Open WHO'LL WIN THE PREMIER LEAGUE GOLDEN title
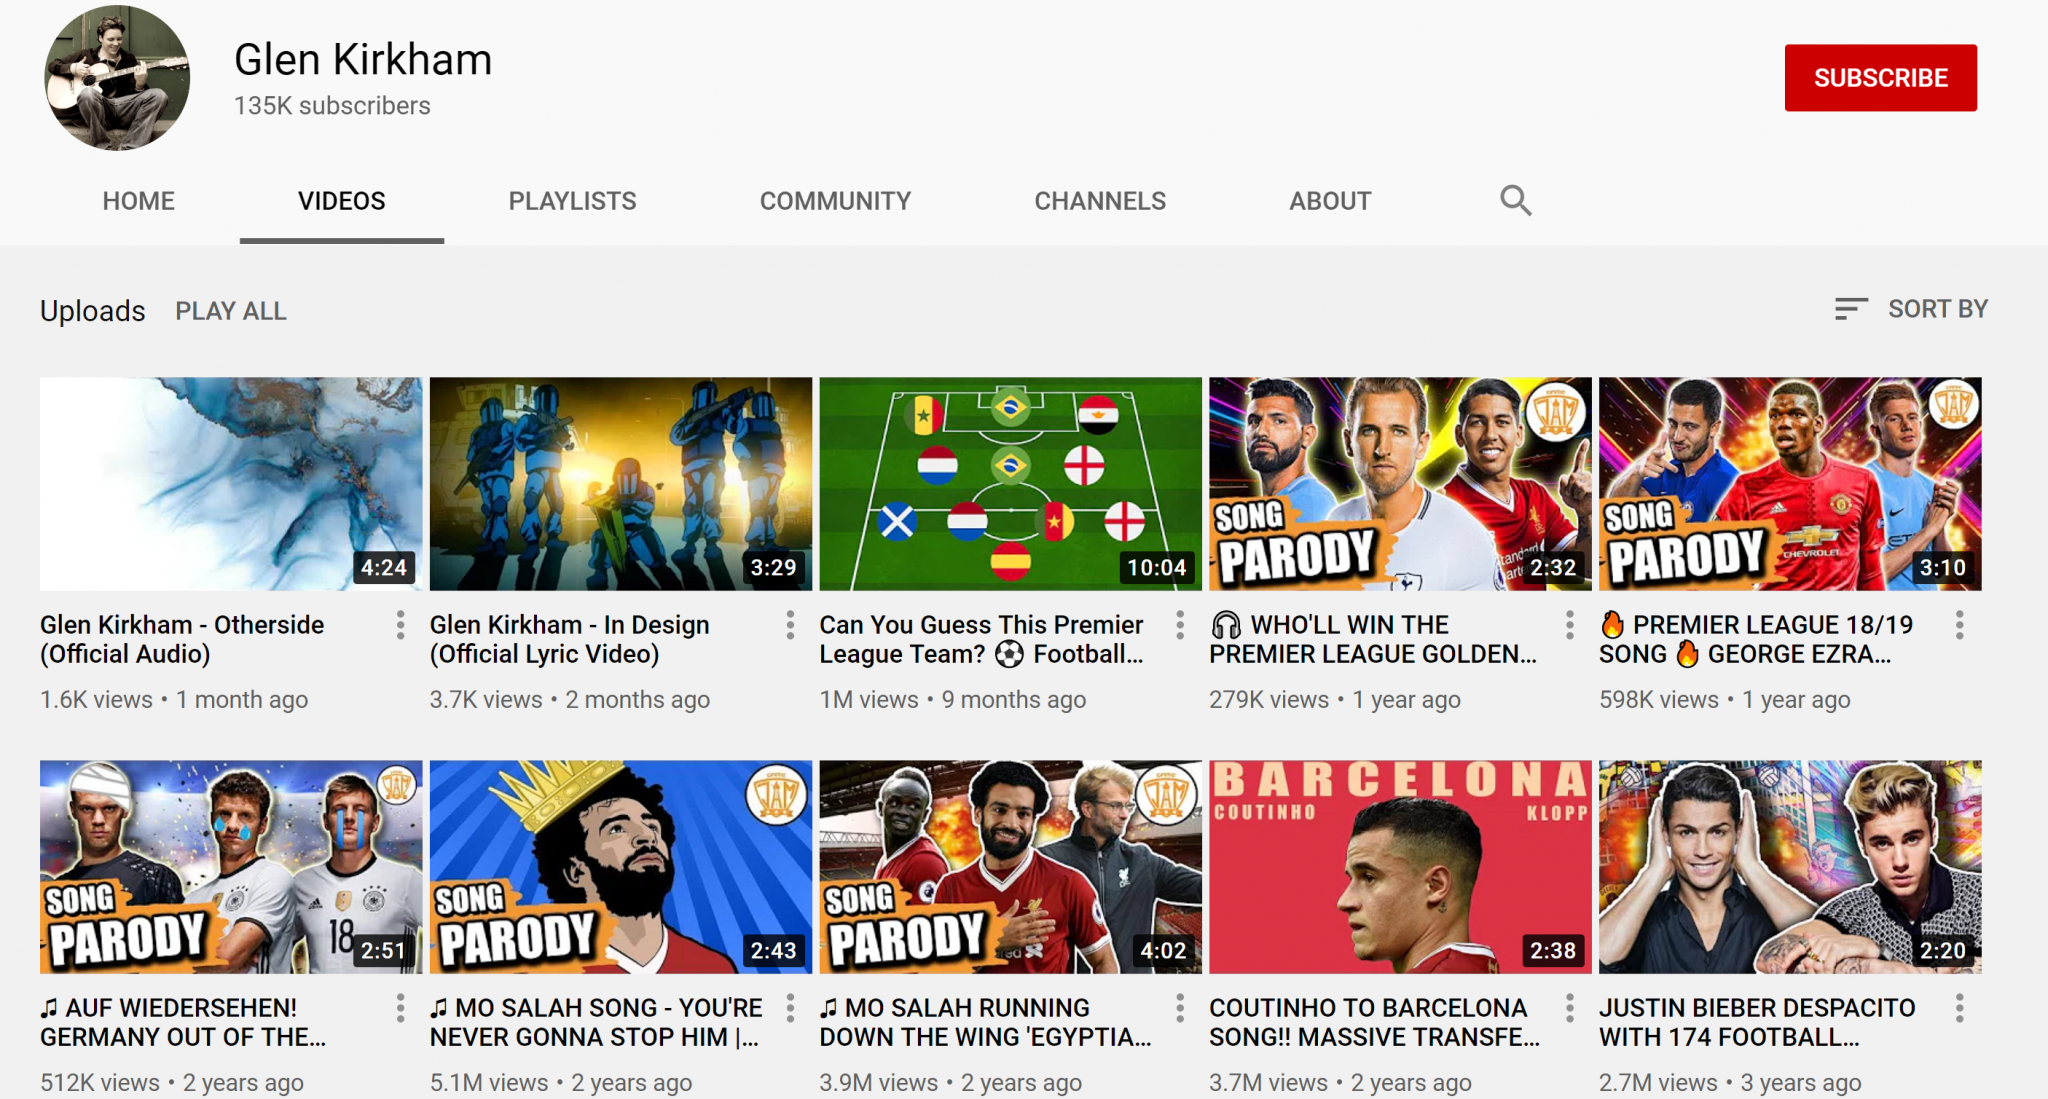The width and height of the screenshot is (2048, 1099). click(x=1373, y=639)
